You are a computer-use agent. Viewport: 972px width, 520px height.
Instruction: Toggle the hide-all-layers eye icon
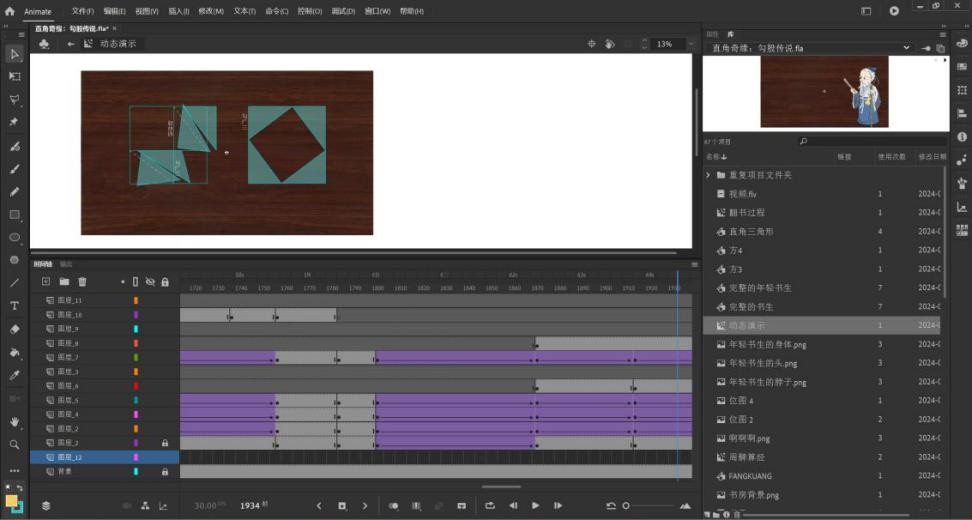[150, 282]
